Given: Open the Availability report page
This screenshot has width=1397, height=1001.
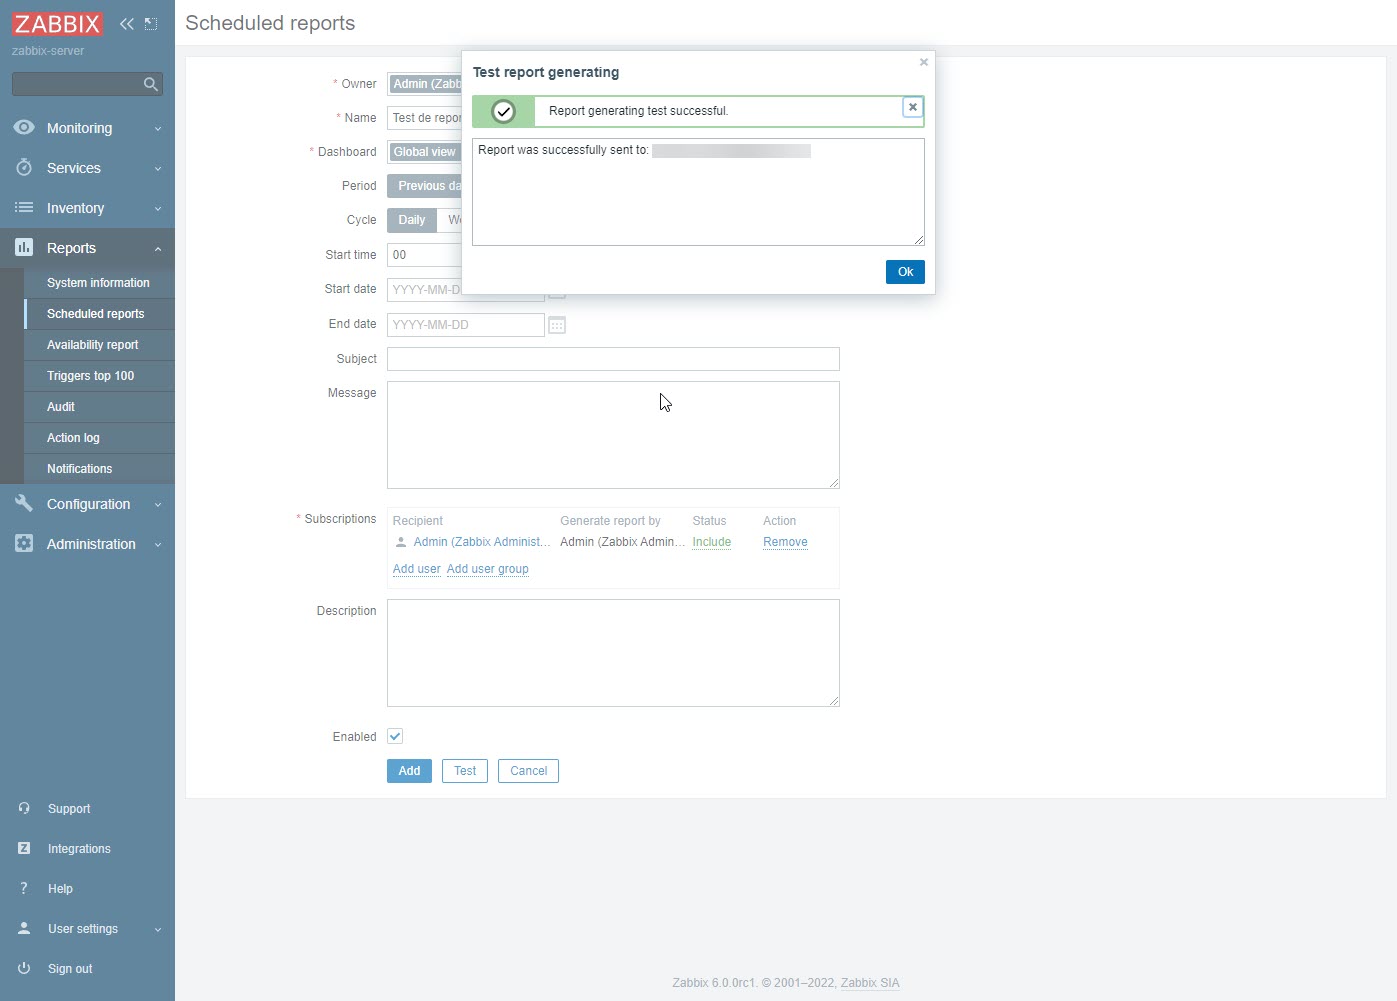Looking at the screenshot, I should 93,345.
